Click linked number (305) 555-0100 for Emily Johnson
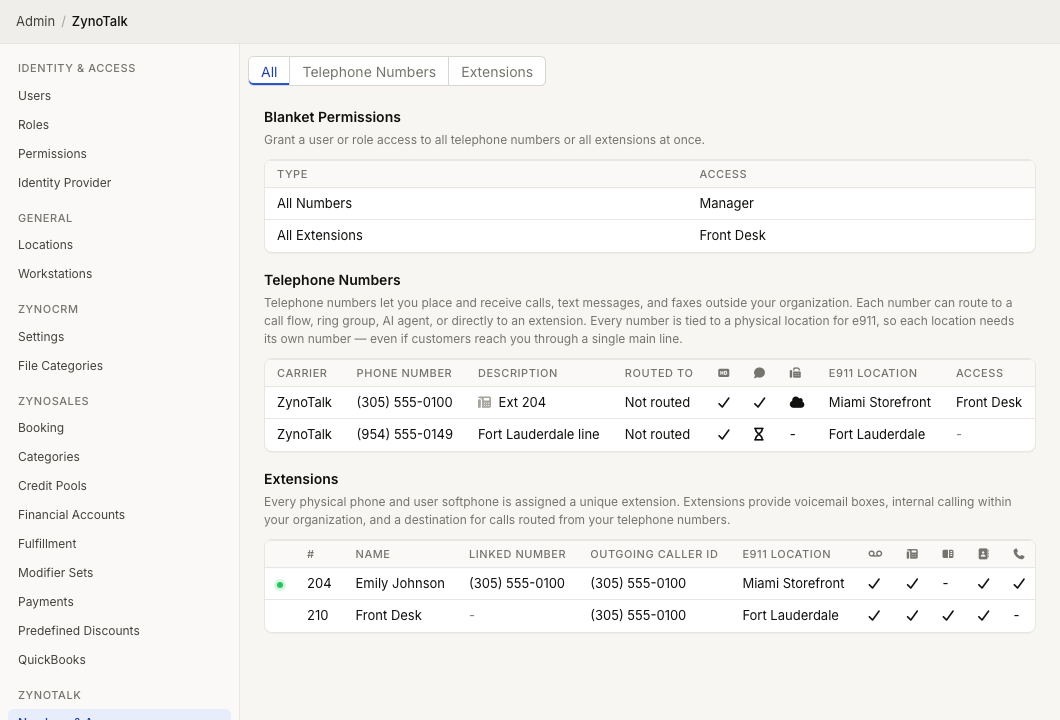The height and width of the screenshot is (720, 1060). [516, 583]
